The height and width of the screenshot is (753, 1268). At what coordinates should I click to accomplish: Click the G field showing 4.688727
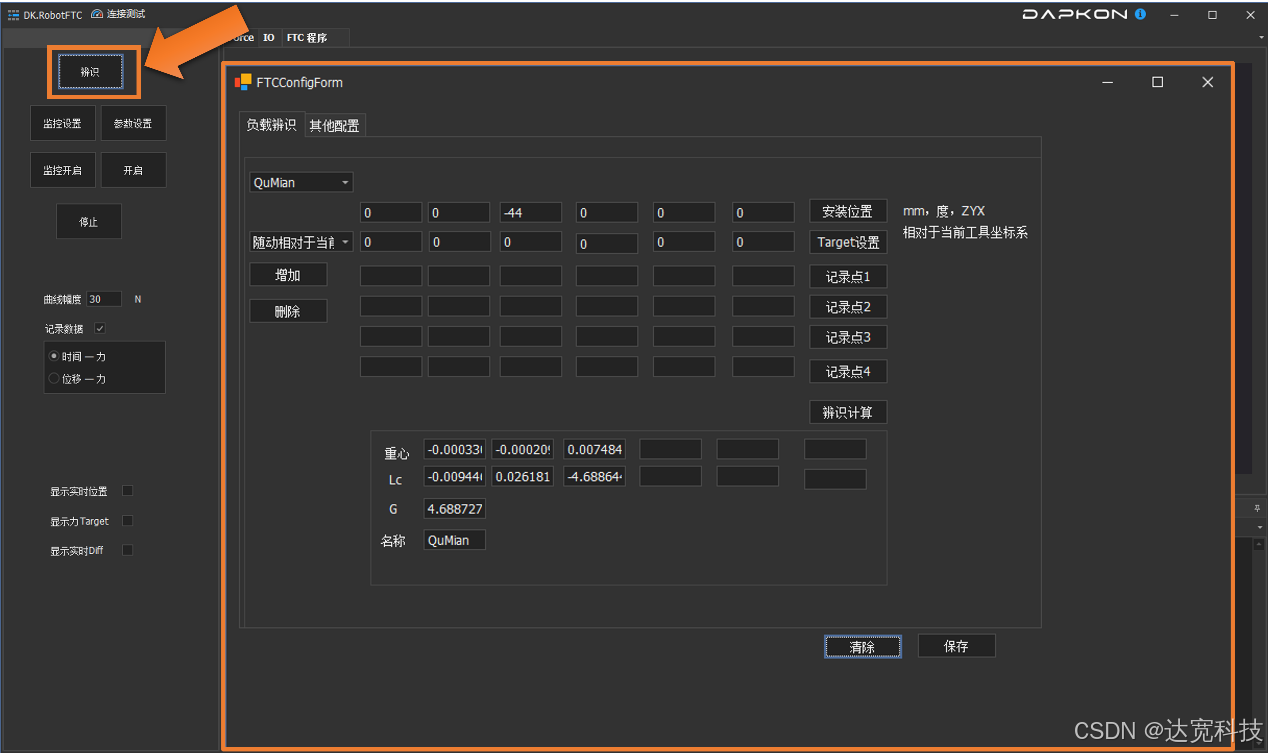455,508
